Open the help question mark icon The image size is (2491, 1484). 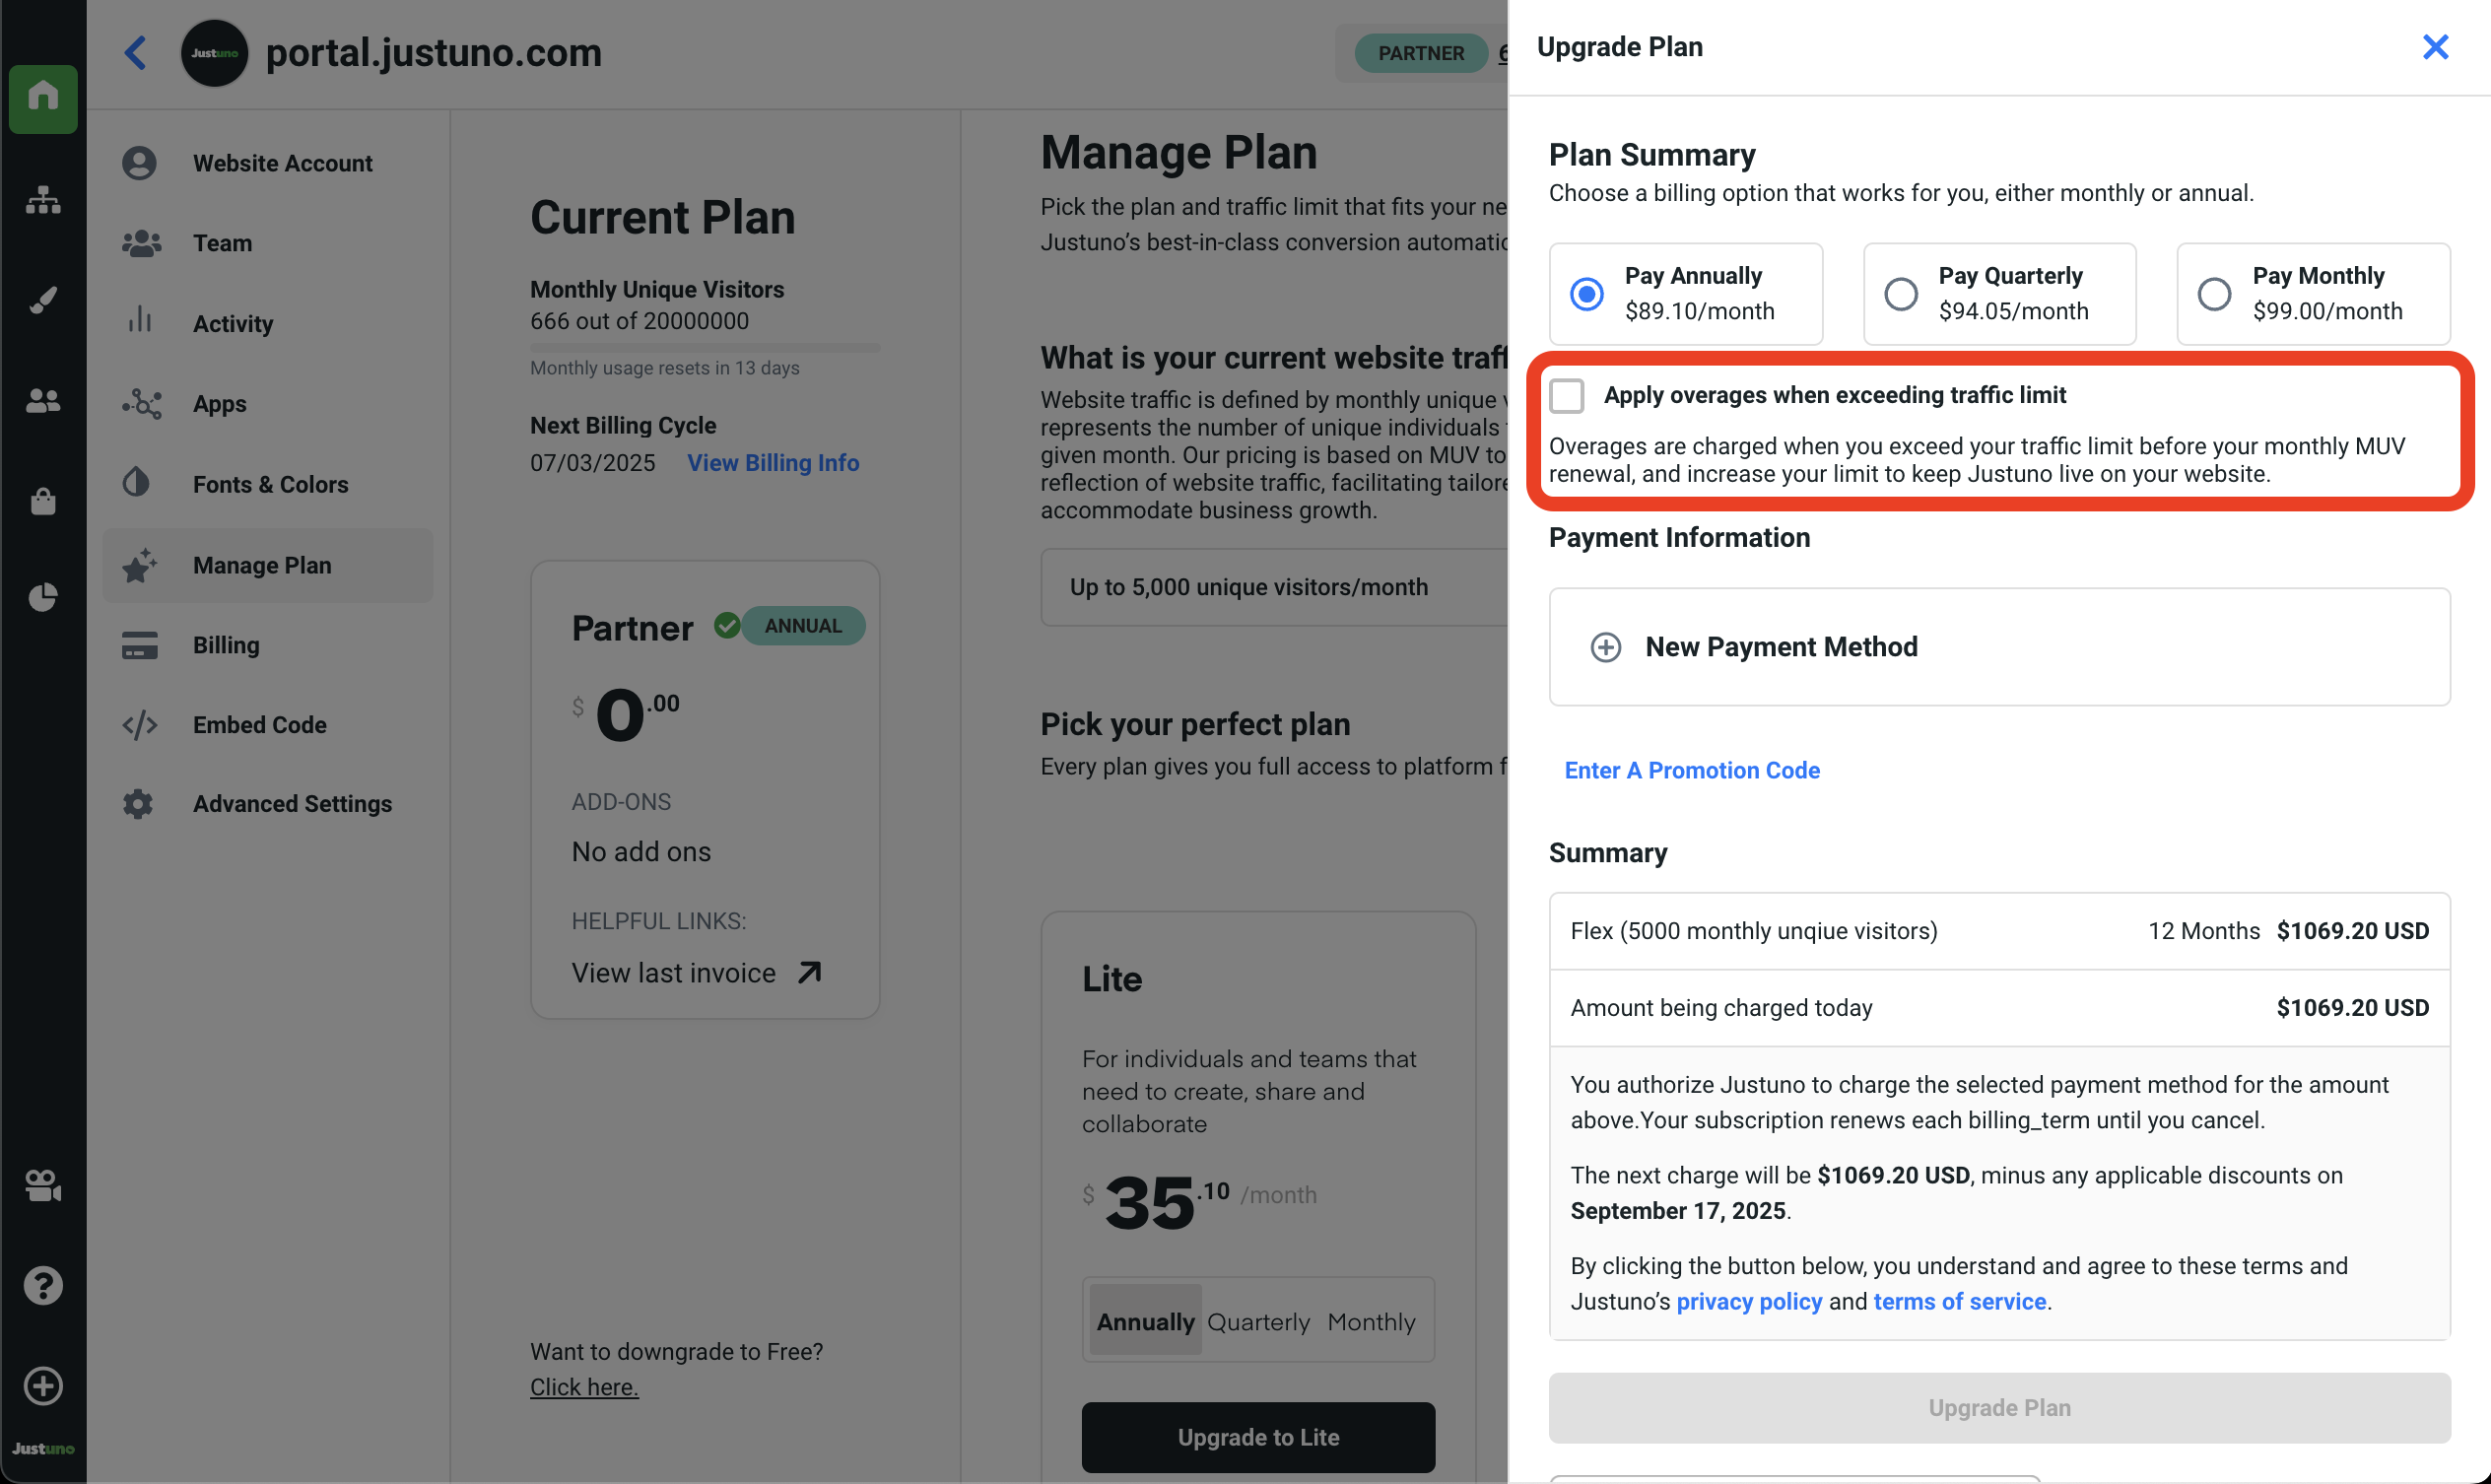(43, 1285)
